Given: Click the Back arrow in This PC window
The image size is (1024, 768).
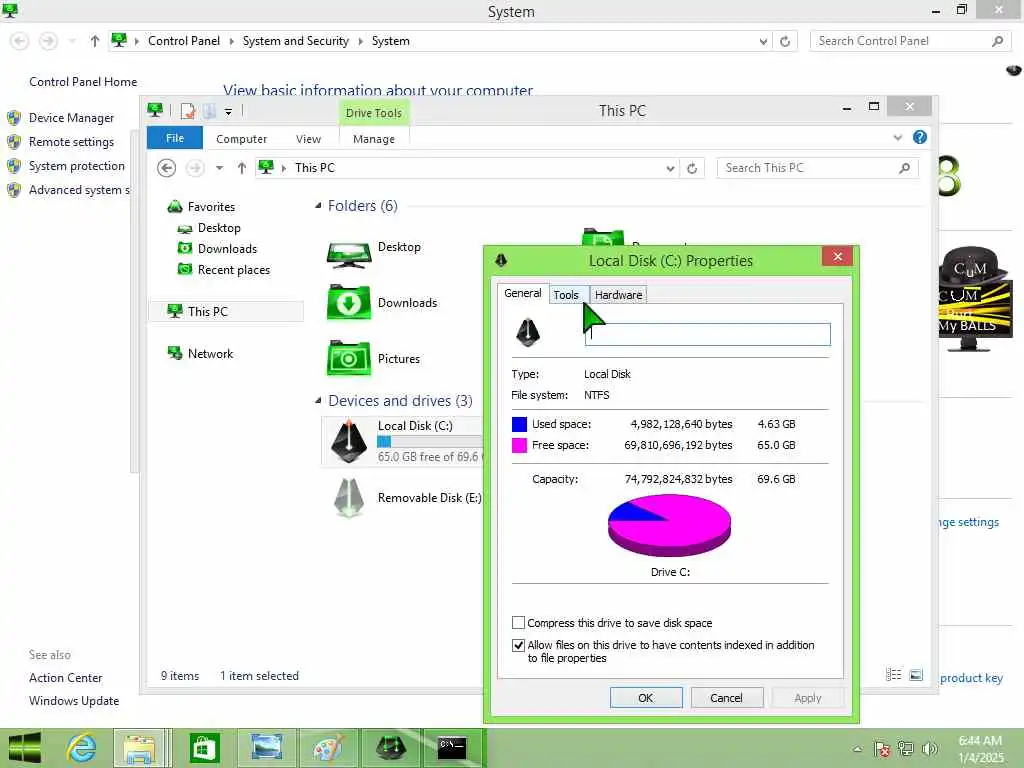Looking at the screenshot, I should [x=167, y=168].
